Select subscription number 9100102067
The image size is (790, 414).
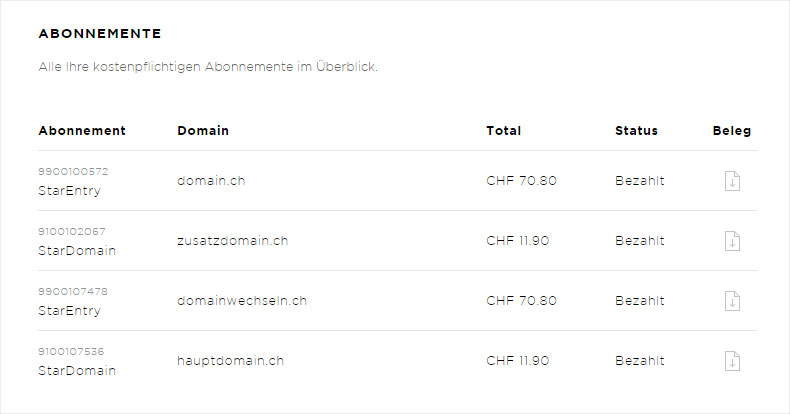pos(72,231)
